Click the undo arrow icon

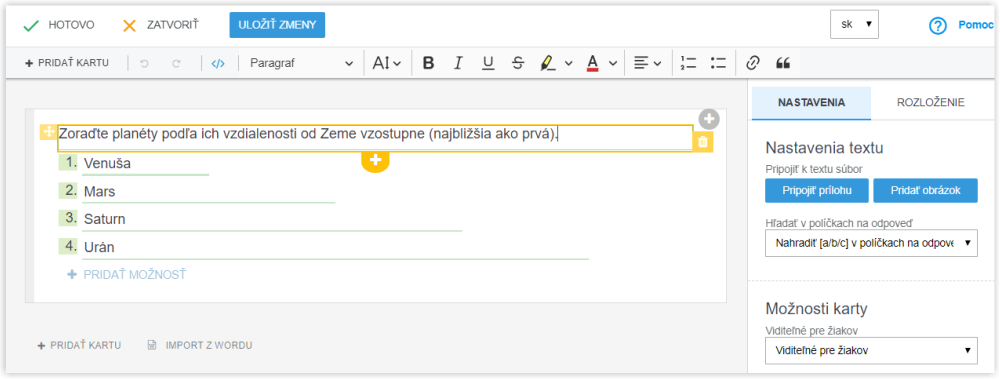click(144, 63)
